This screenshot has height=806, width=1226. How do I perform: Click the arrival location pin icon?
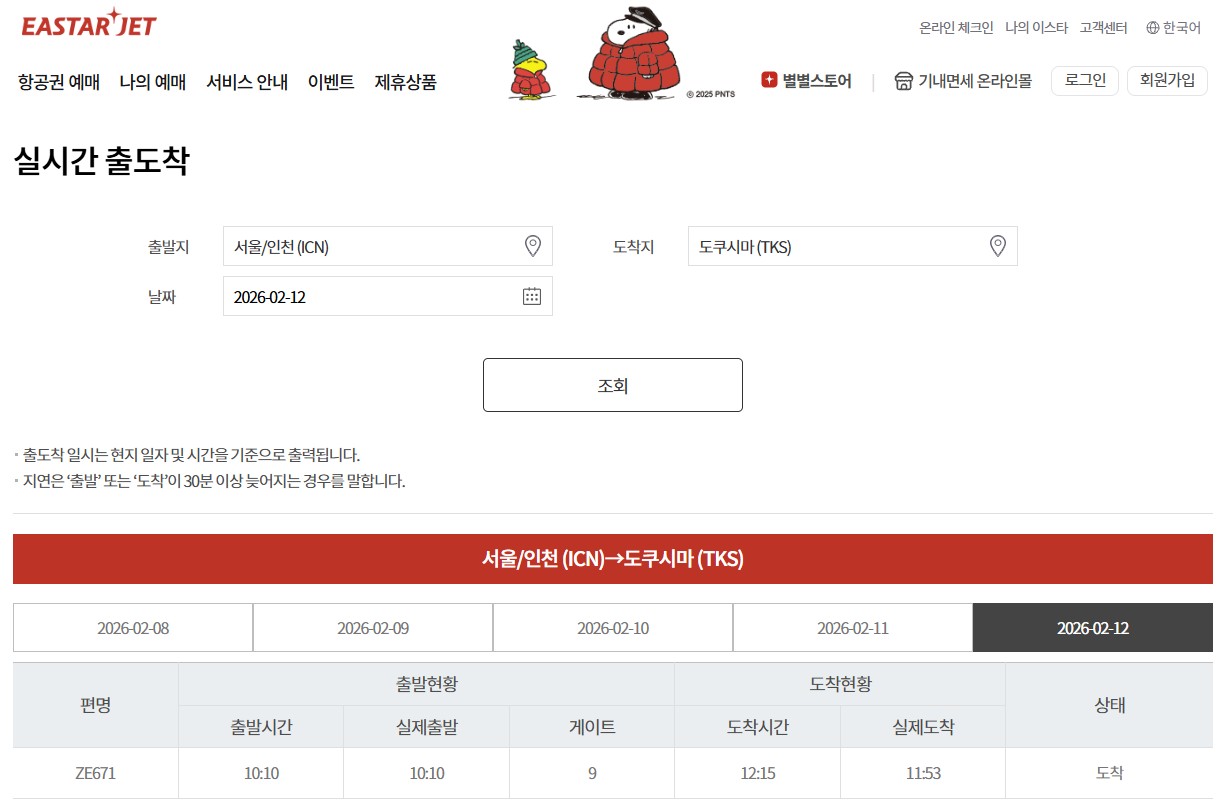[x=997, y=246]
